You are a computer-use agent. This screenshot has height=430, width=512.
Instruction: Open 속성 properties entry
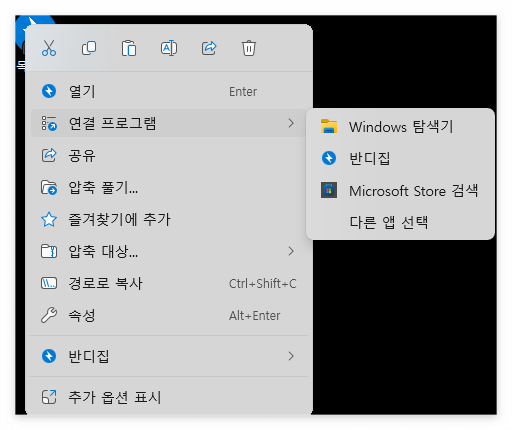(169, 315)
